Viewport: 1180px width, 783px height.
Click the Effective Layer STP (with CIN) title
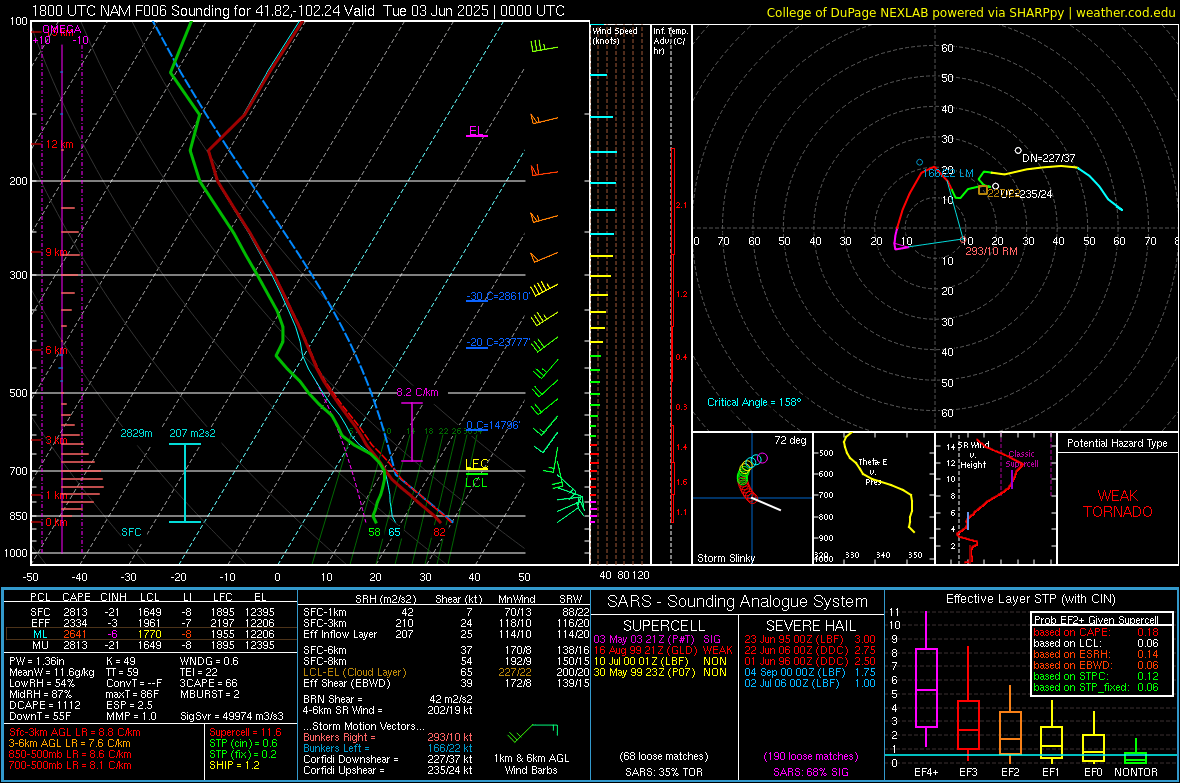pyautogui.click(x=1030, y=599)
